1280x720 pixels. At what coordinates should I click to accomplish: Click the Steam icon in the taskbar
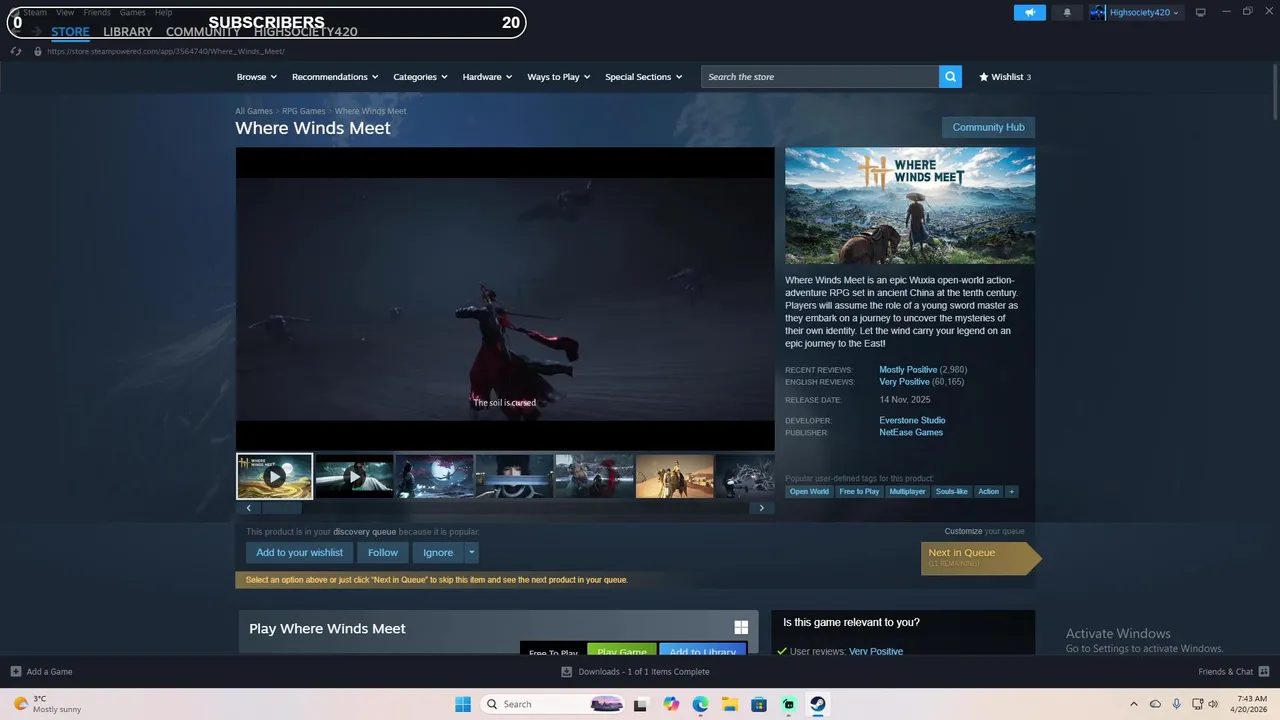point(818,704)
